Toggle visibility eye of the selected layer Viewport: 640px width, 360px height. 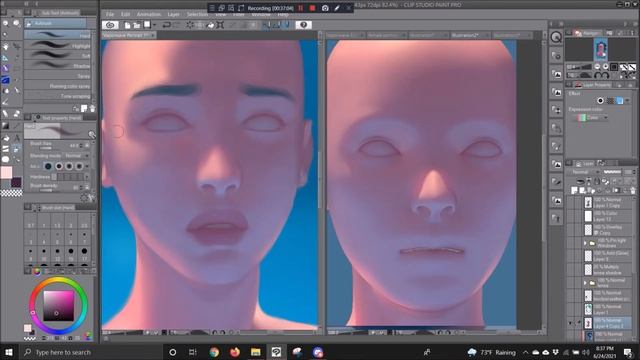pos(570,323)
